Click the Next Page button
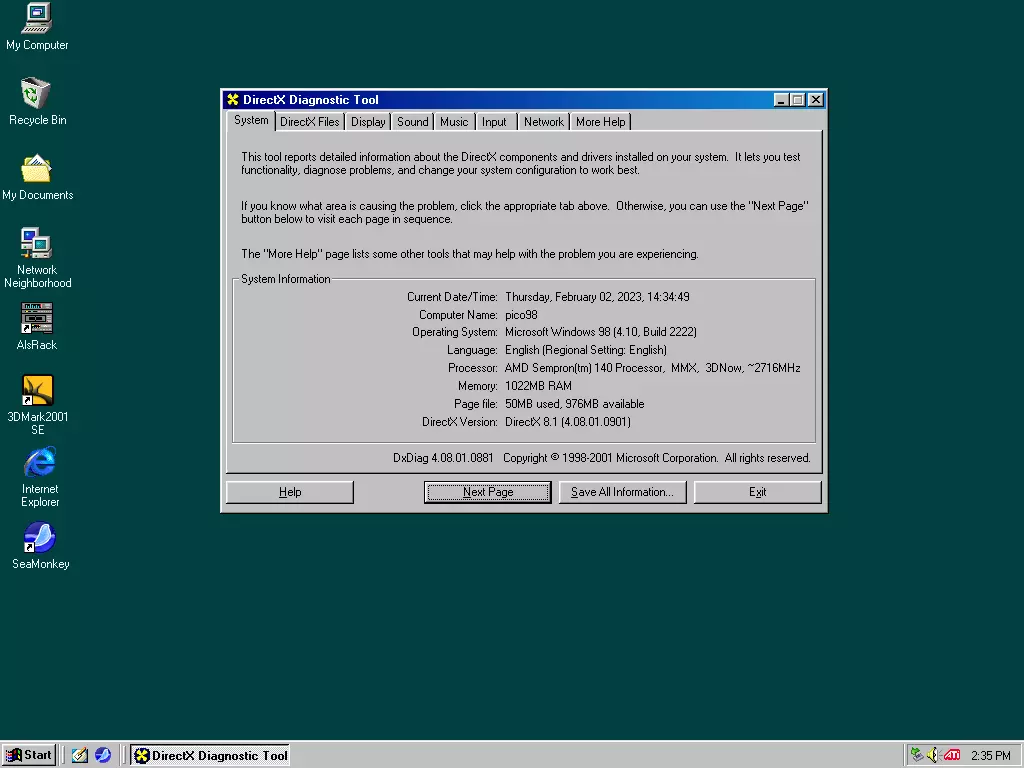This screenshot has width=1024, height=768. [x=488, y=492]
